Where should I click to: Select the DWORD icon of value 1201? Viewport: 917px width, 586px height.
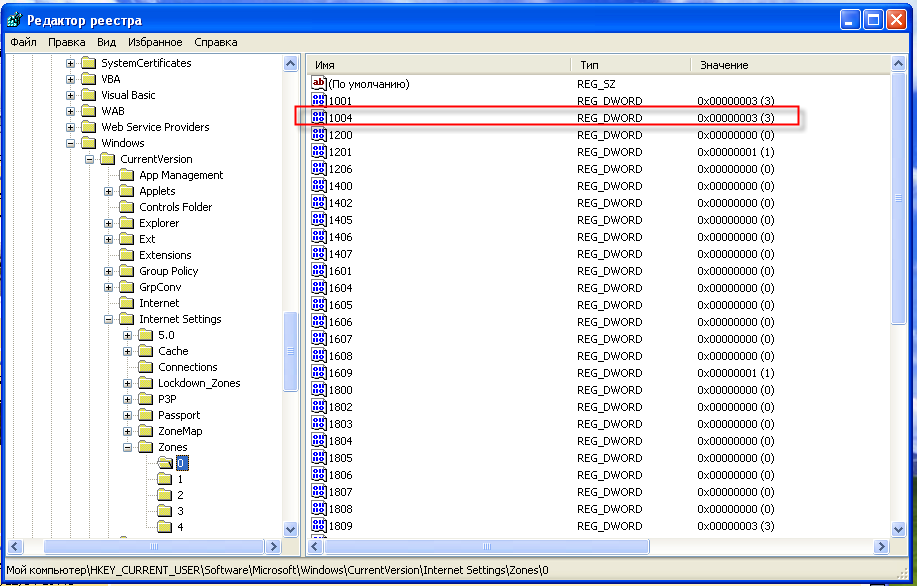click(319, 151)
